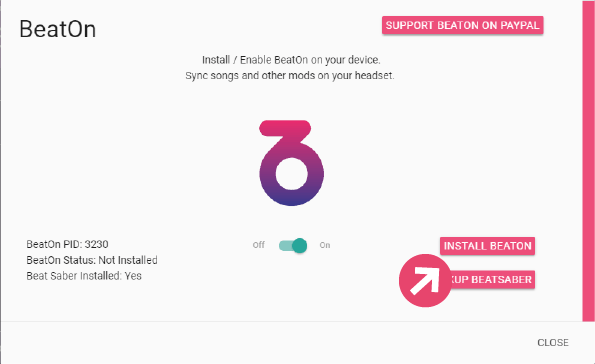The width and height of the screenshot is (595, 364).
Task: Click the Off label beside the switch
Action: coord(258,245)
